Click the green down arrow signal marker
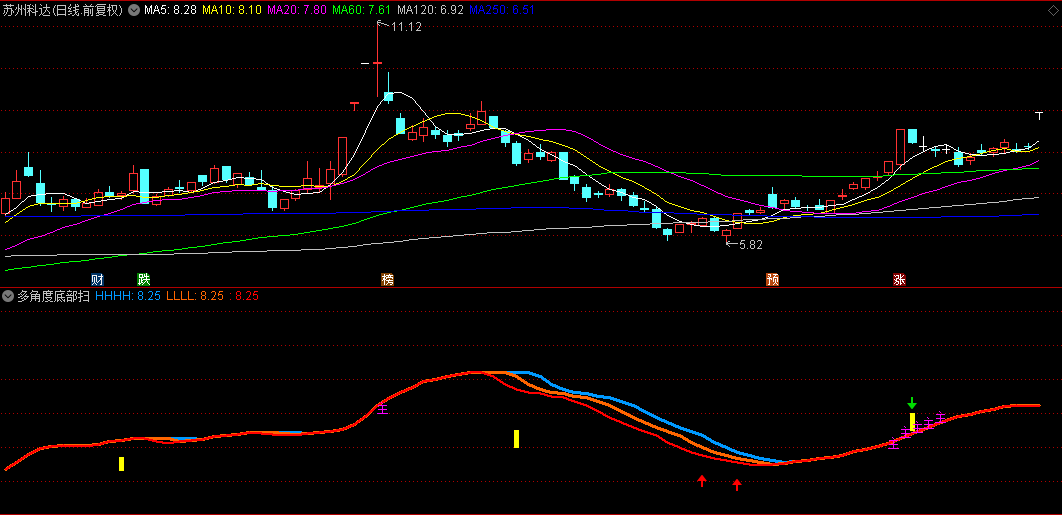 [912, 403]
